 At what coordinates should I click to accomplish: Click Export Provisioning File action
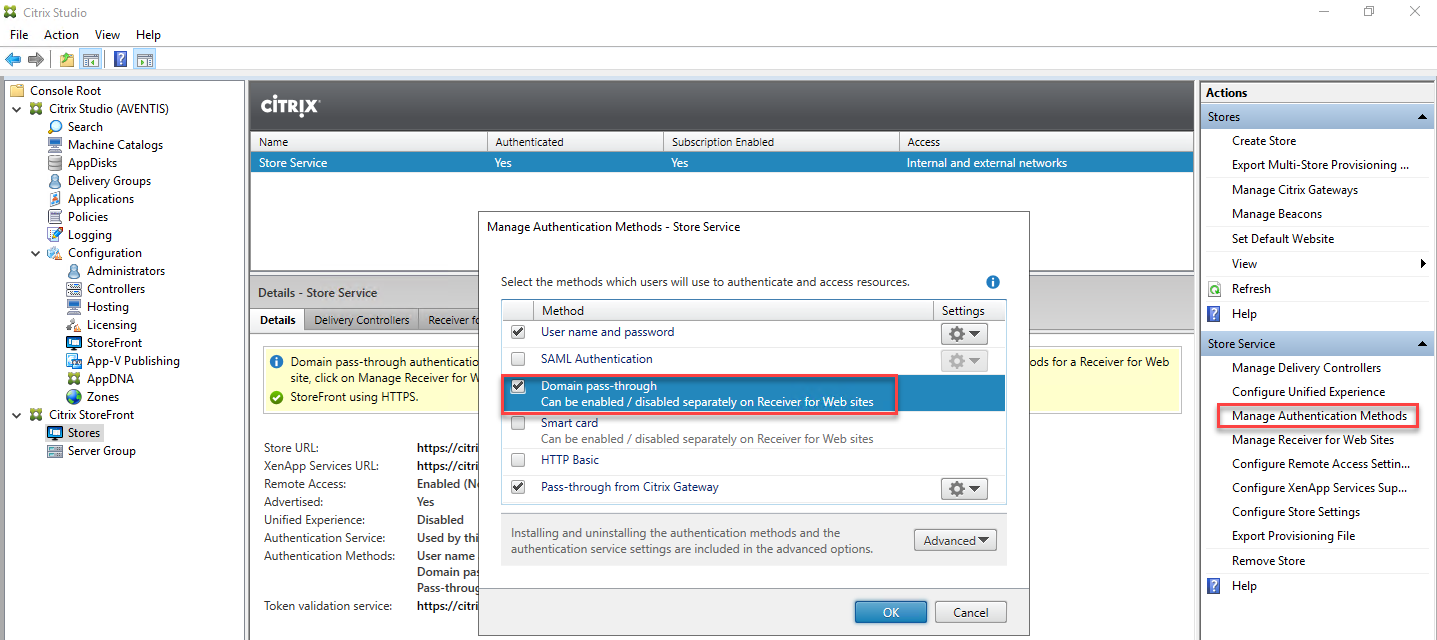1294,536
